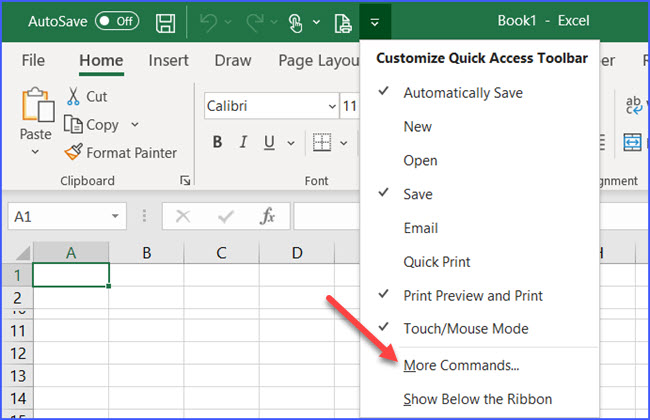Screen dimensions: 650x420
Task: Select row 11 header
Action: 17,331
